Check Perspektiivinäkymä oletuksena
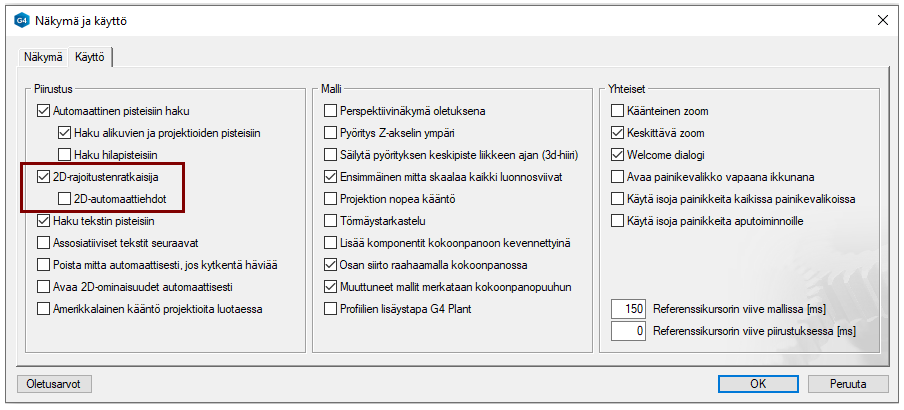904x410 pixels. [x=331, y=111]
